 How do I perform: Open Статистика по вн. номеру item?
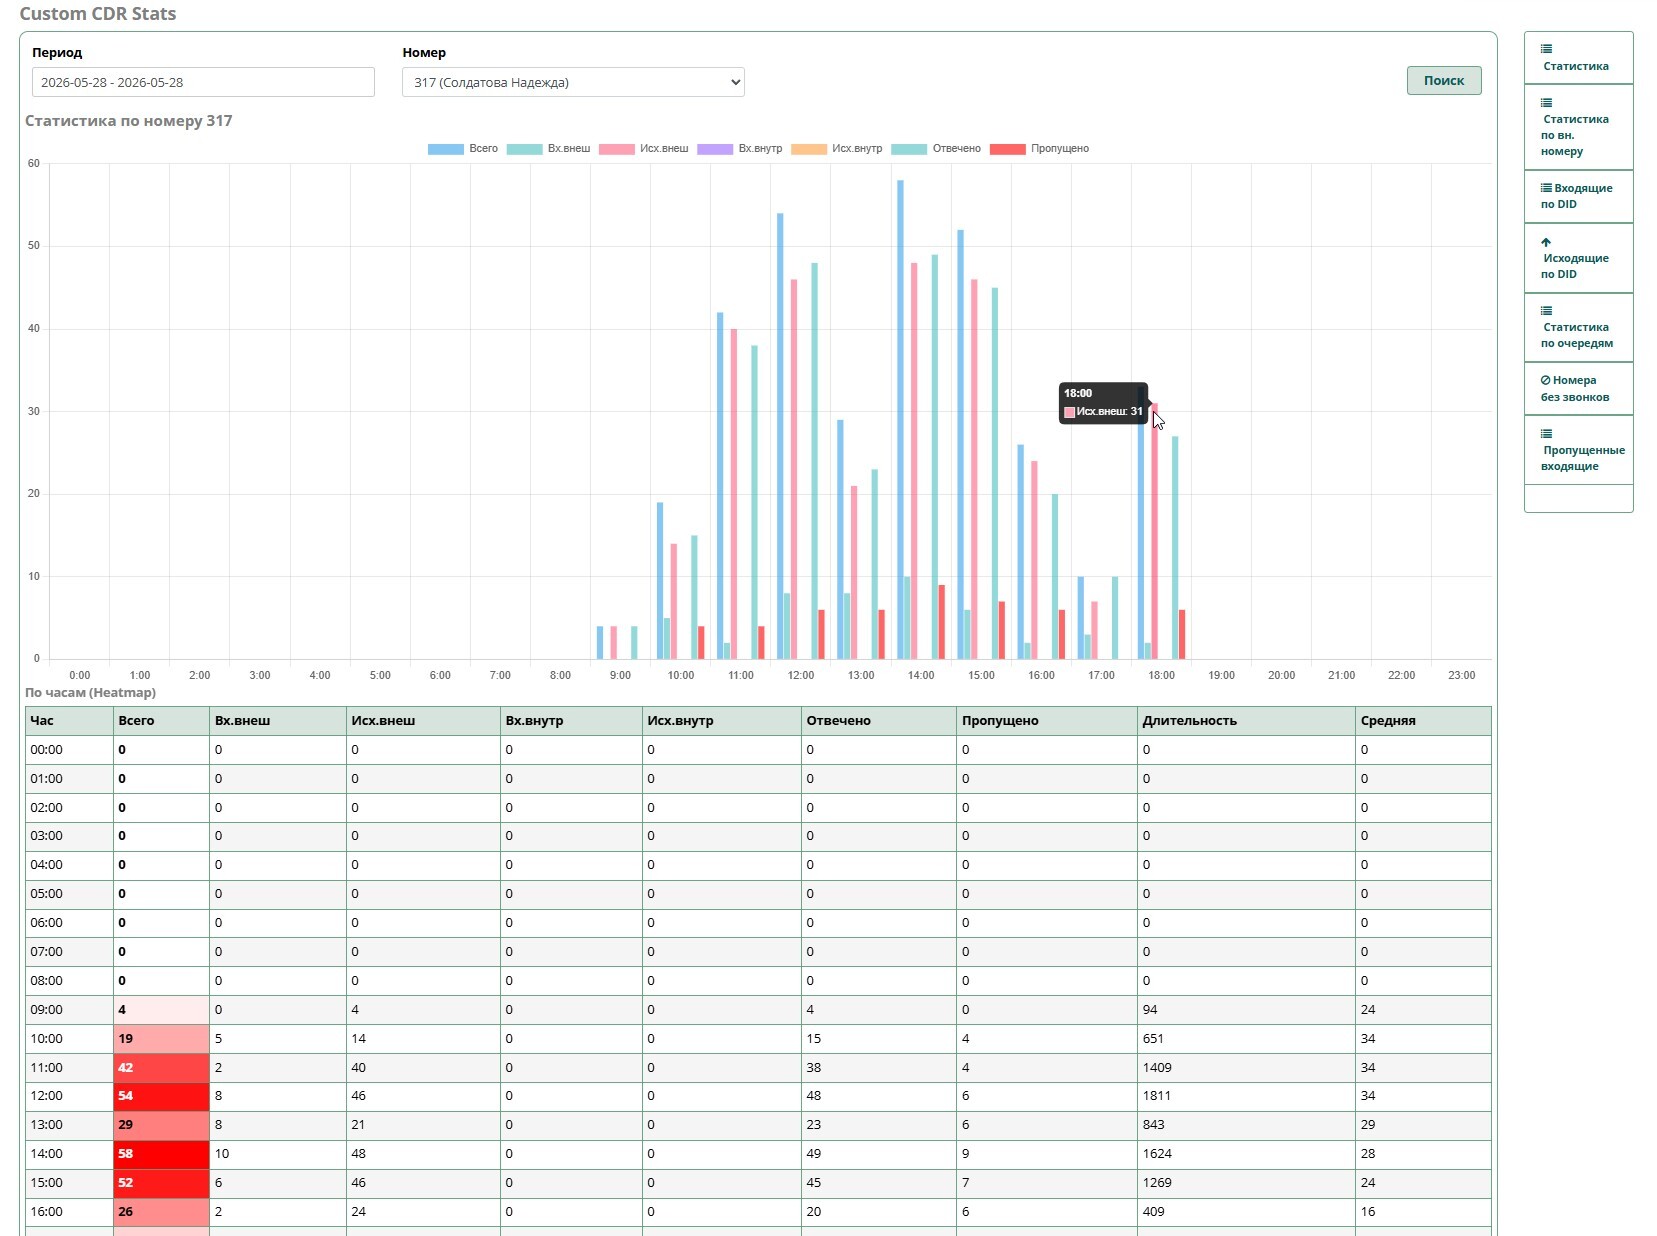[x=1577, y=127]
